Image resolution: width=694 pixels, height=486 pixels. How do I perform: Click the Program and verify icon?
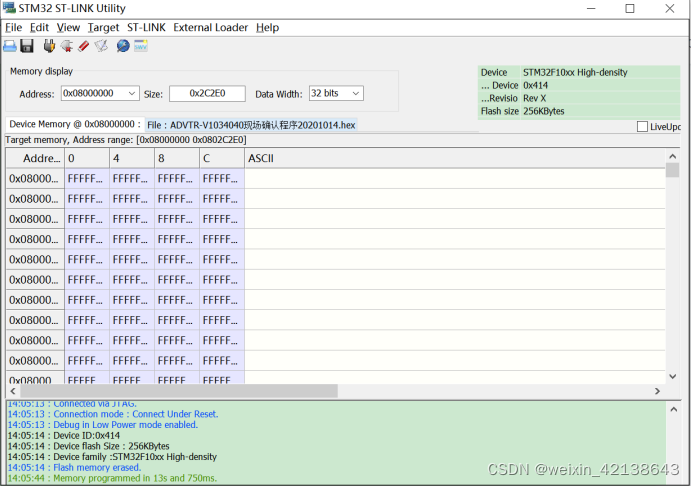point(101,46)
